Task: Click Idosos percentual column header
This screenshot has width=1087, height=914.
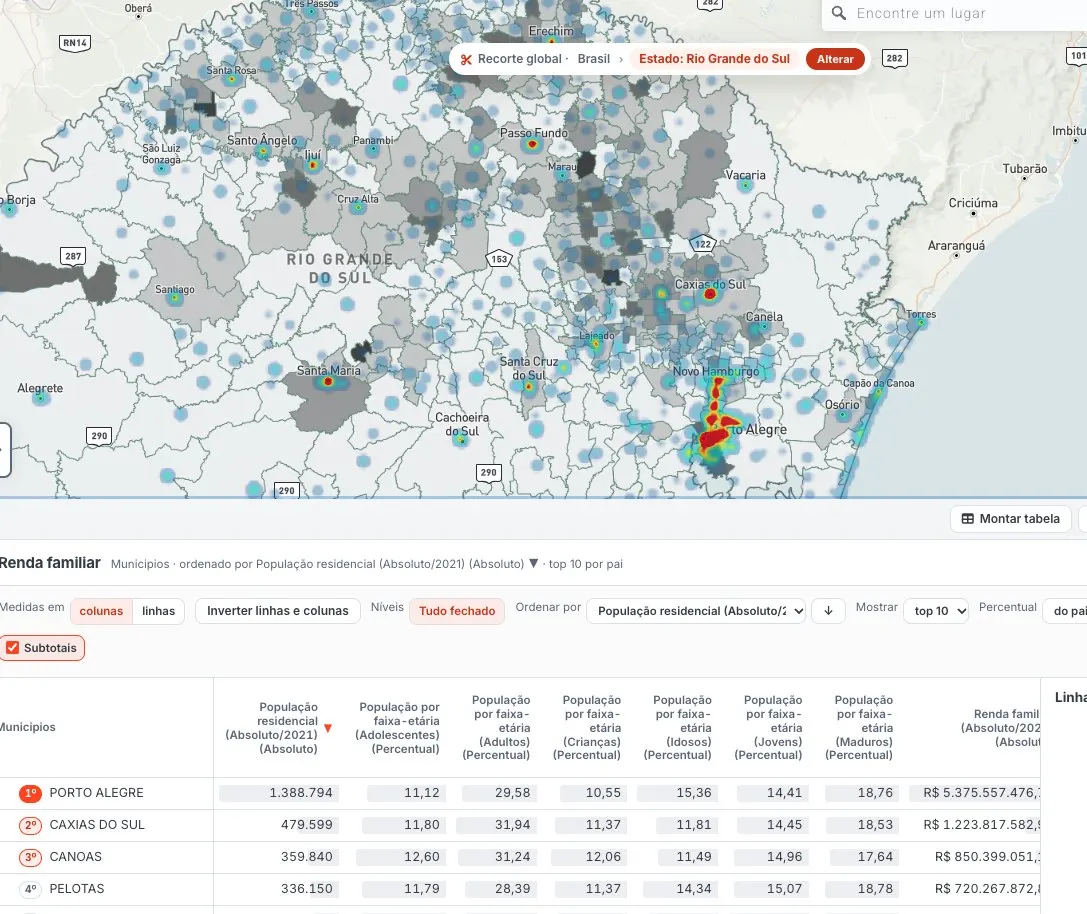Action: [x=678, y=727]
